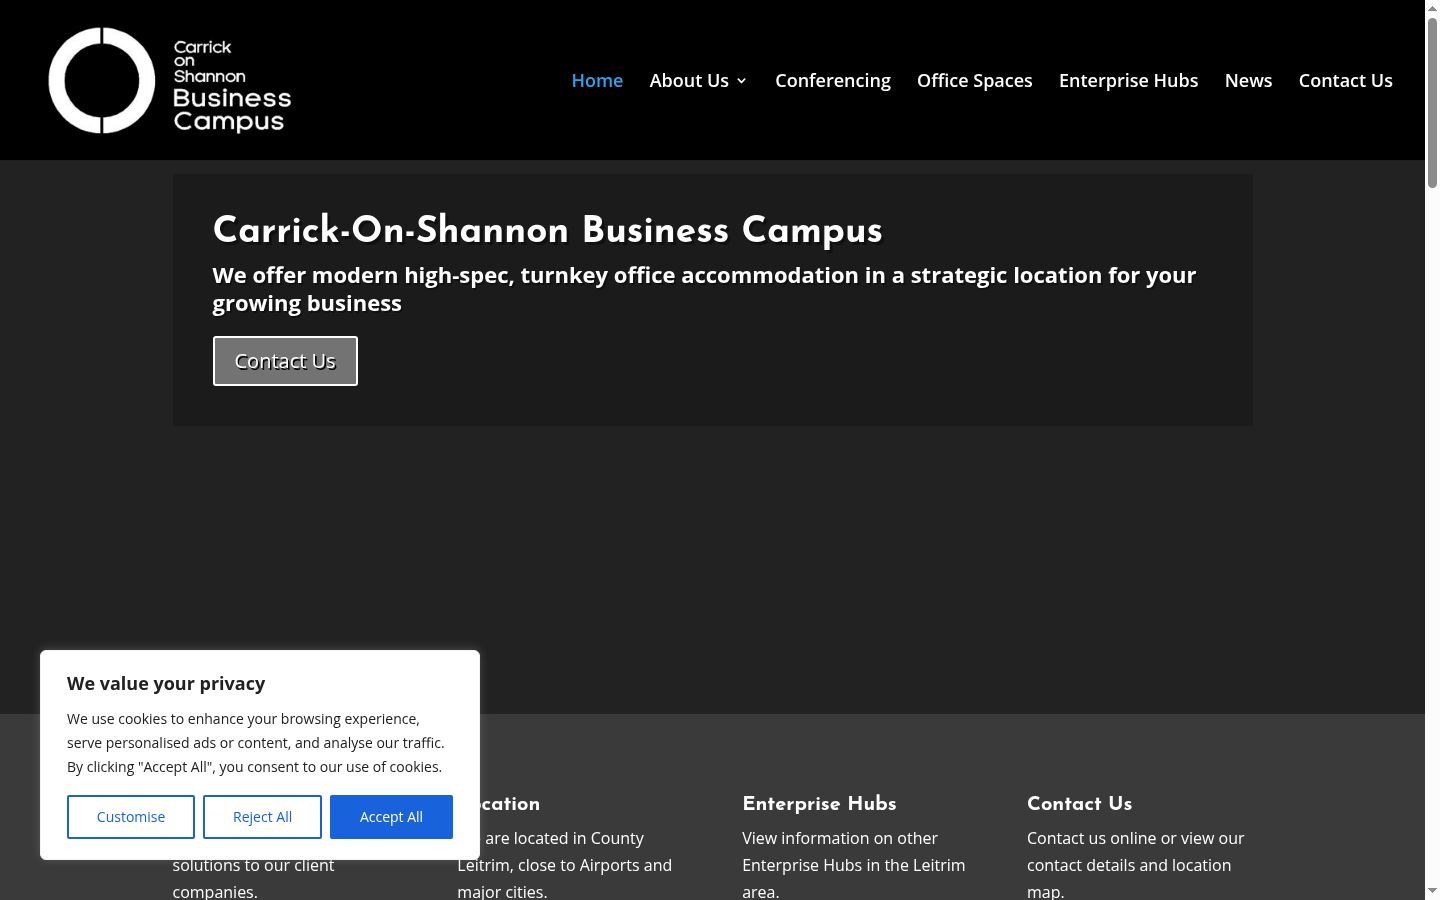Open Office Spaces in the navigation
Viewport: 1440px width, 900px height.
click(974, 80)
